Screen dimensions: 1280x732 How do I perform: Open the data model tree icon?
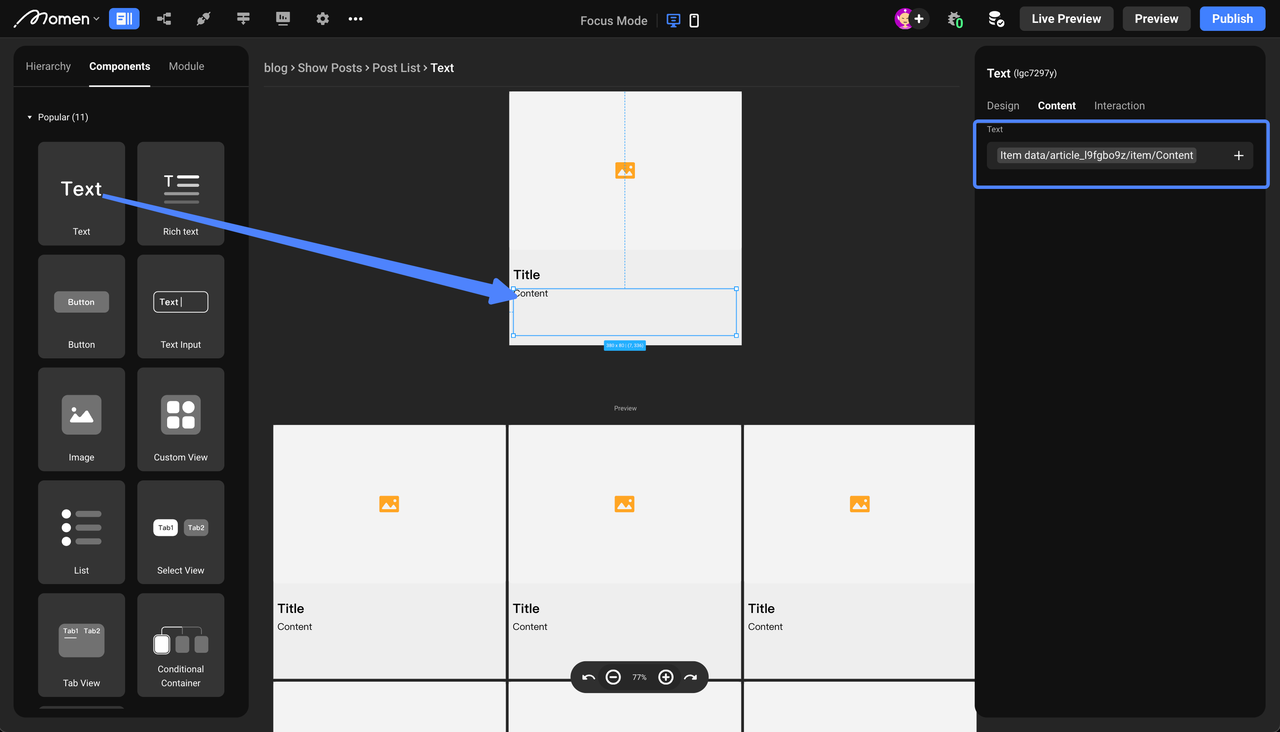164,19
